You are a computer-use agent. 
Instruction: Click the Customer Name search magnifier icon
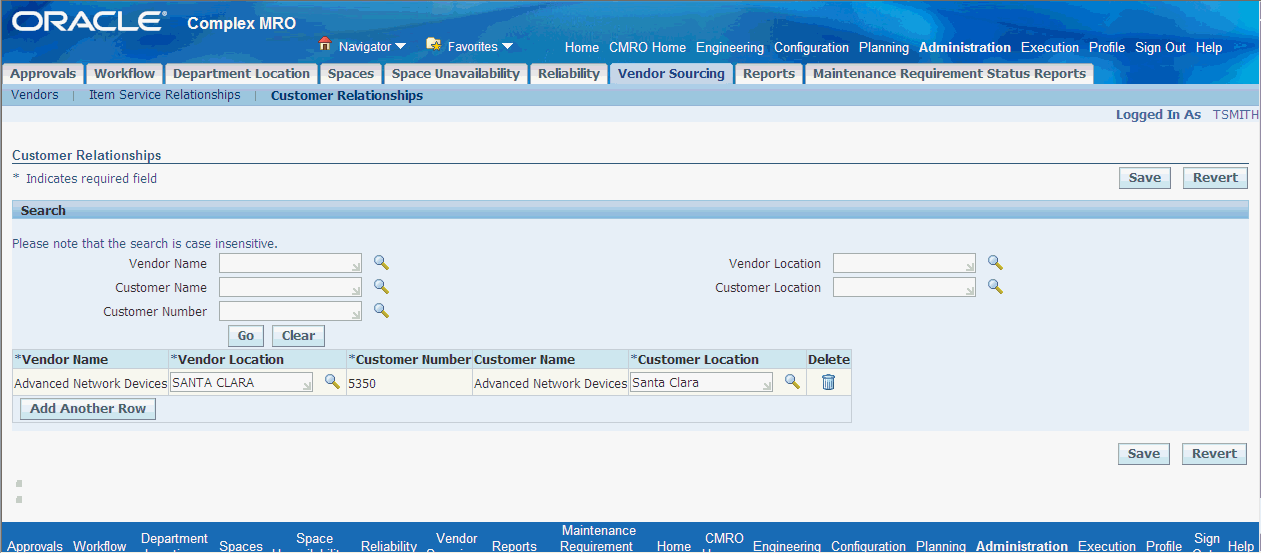tap(381, 286)
